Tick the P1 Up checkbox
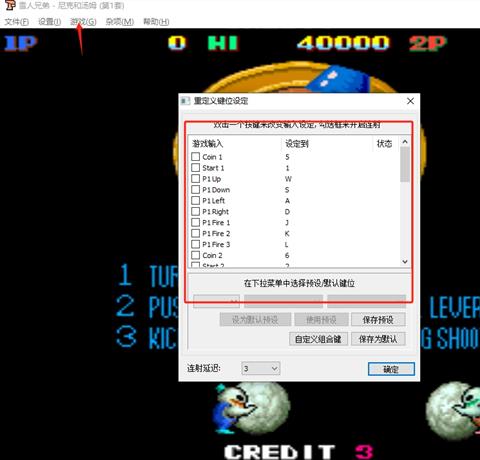The height and width of the screenshot is (460, 480). pyautogui.click(x=196, y=179)
